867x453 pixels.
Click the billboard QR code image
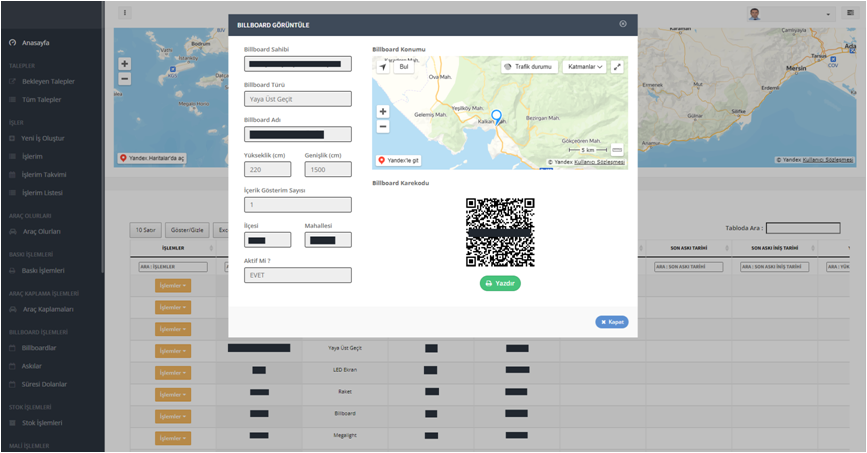click(x=500, y=232)
